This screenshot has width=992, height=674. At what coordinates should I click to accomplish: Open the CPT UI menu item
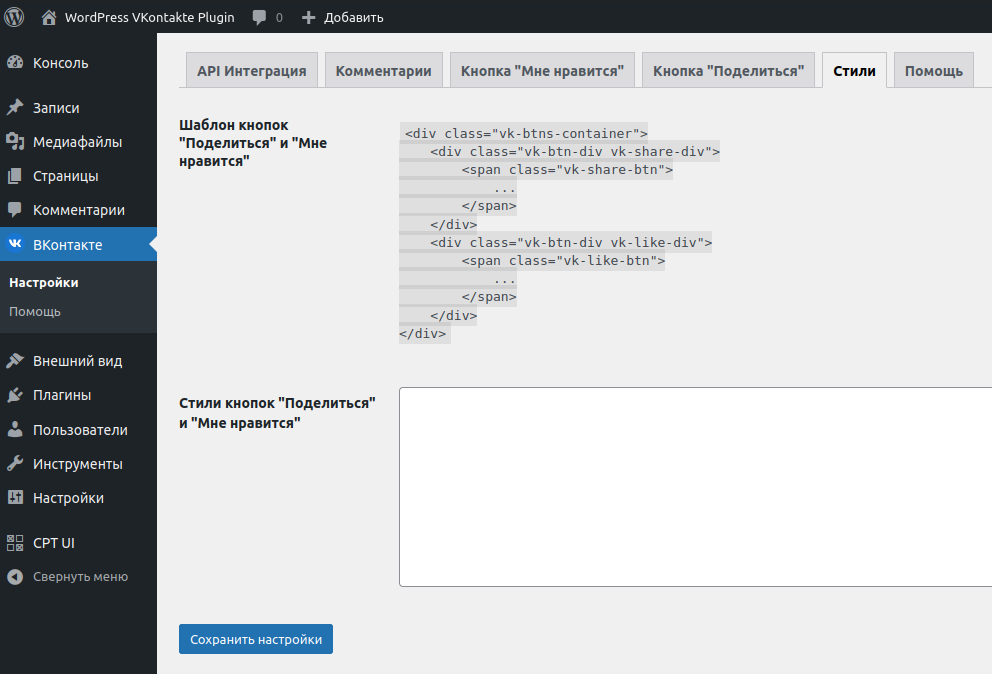point(78,543)
